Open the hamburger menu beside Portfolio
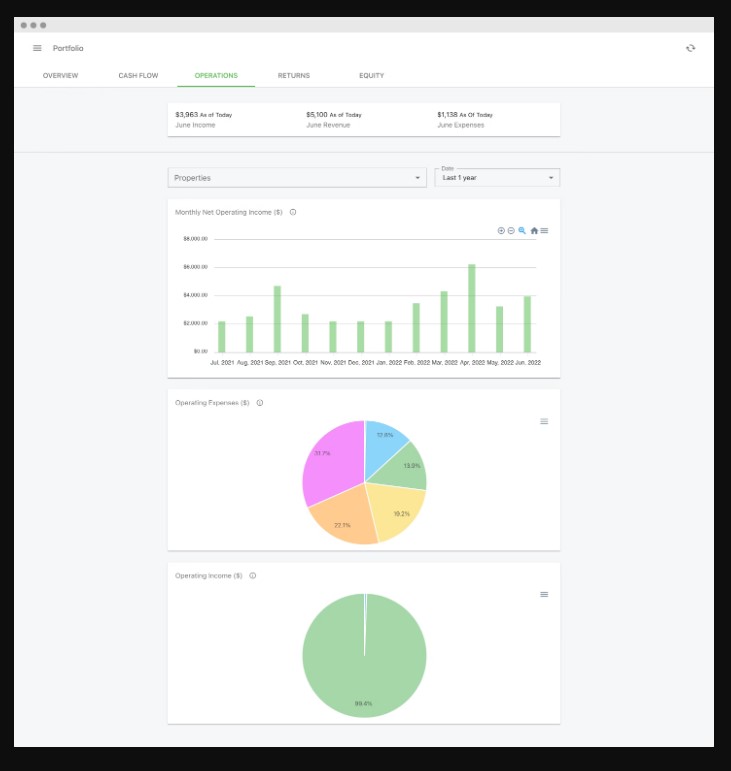Viewport: 731px width, 771px height. [37, 48]
